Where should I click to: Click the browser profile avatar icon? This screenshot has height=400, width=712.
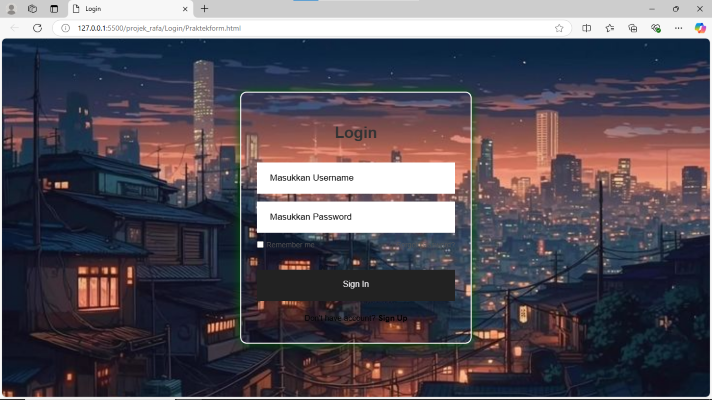[11, 8]
